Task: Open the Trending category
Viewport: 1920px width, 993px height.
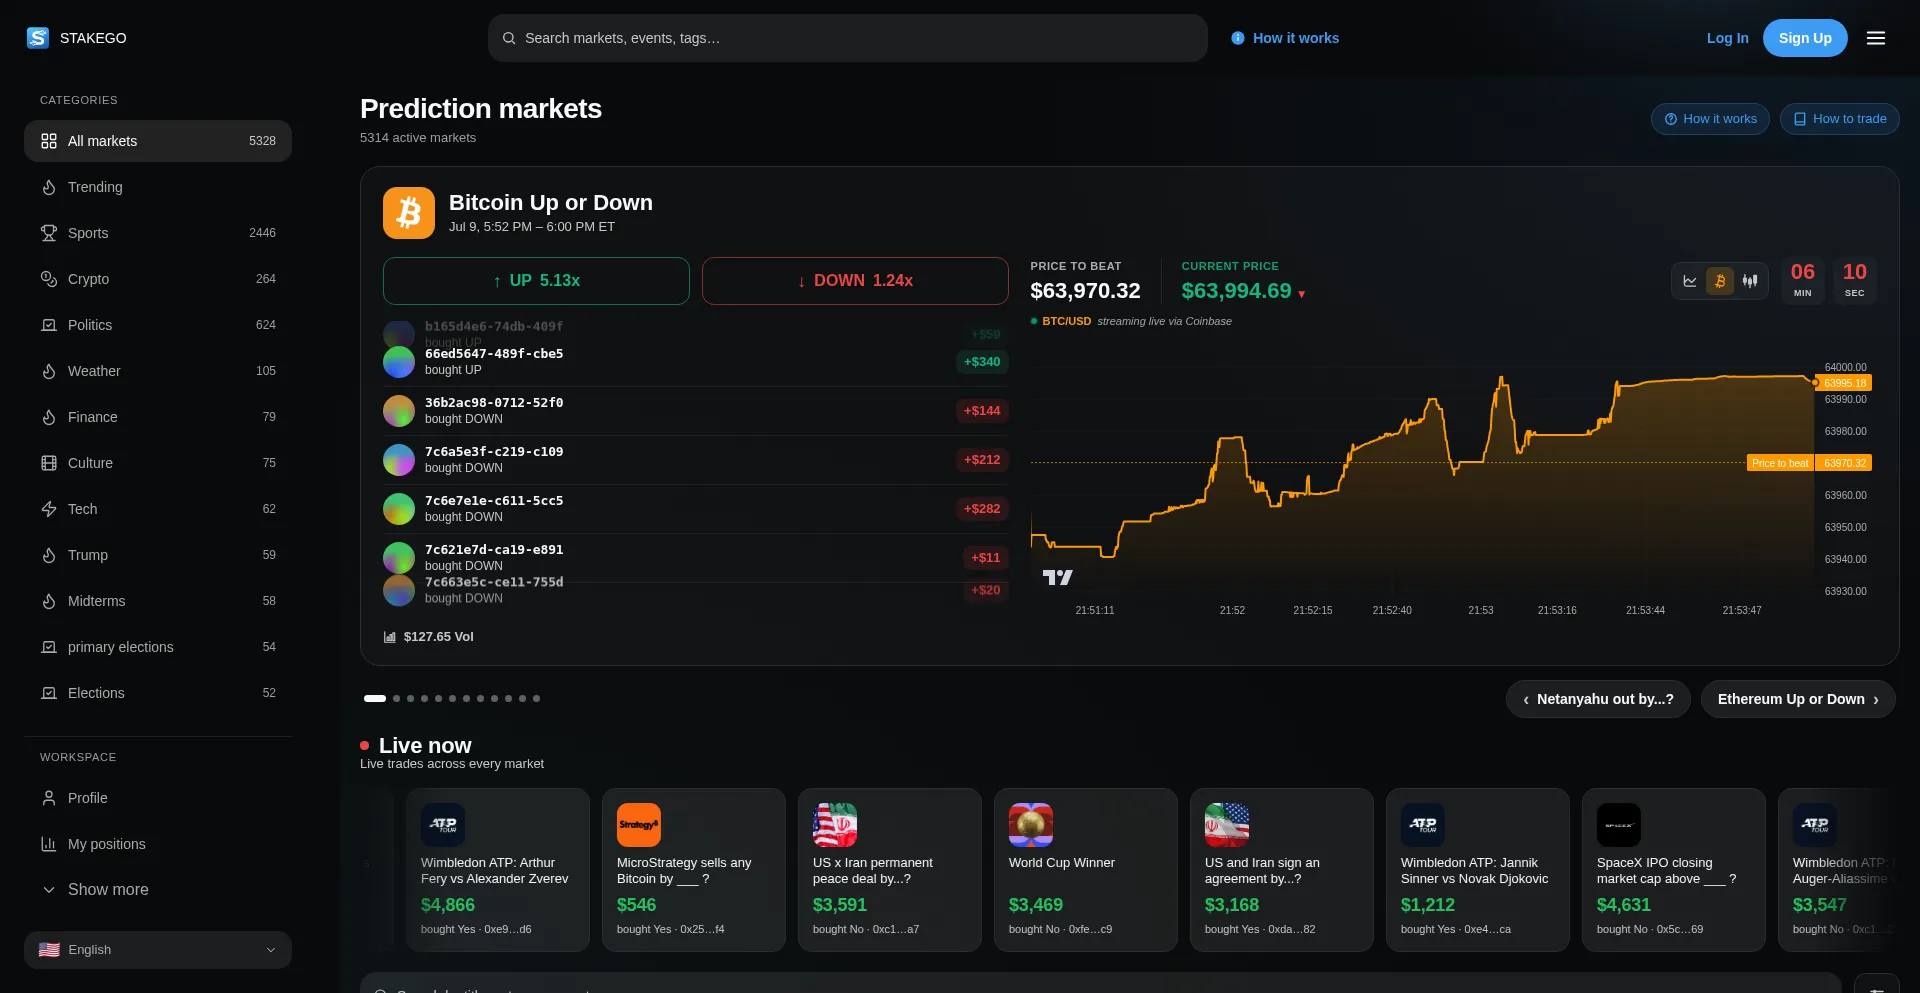Action: pos(158,187)
